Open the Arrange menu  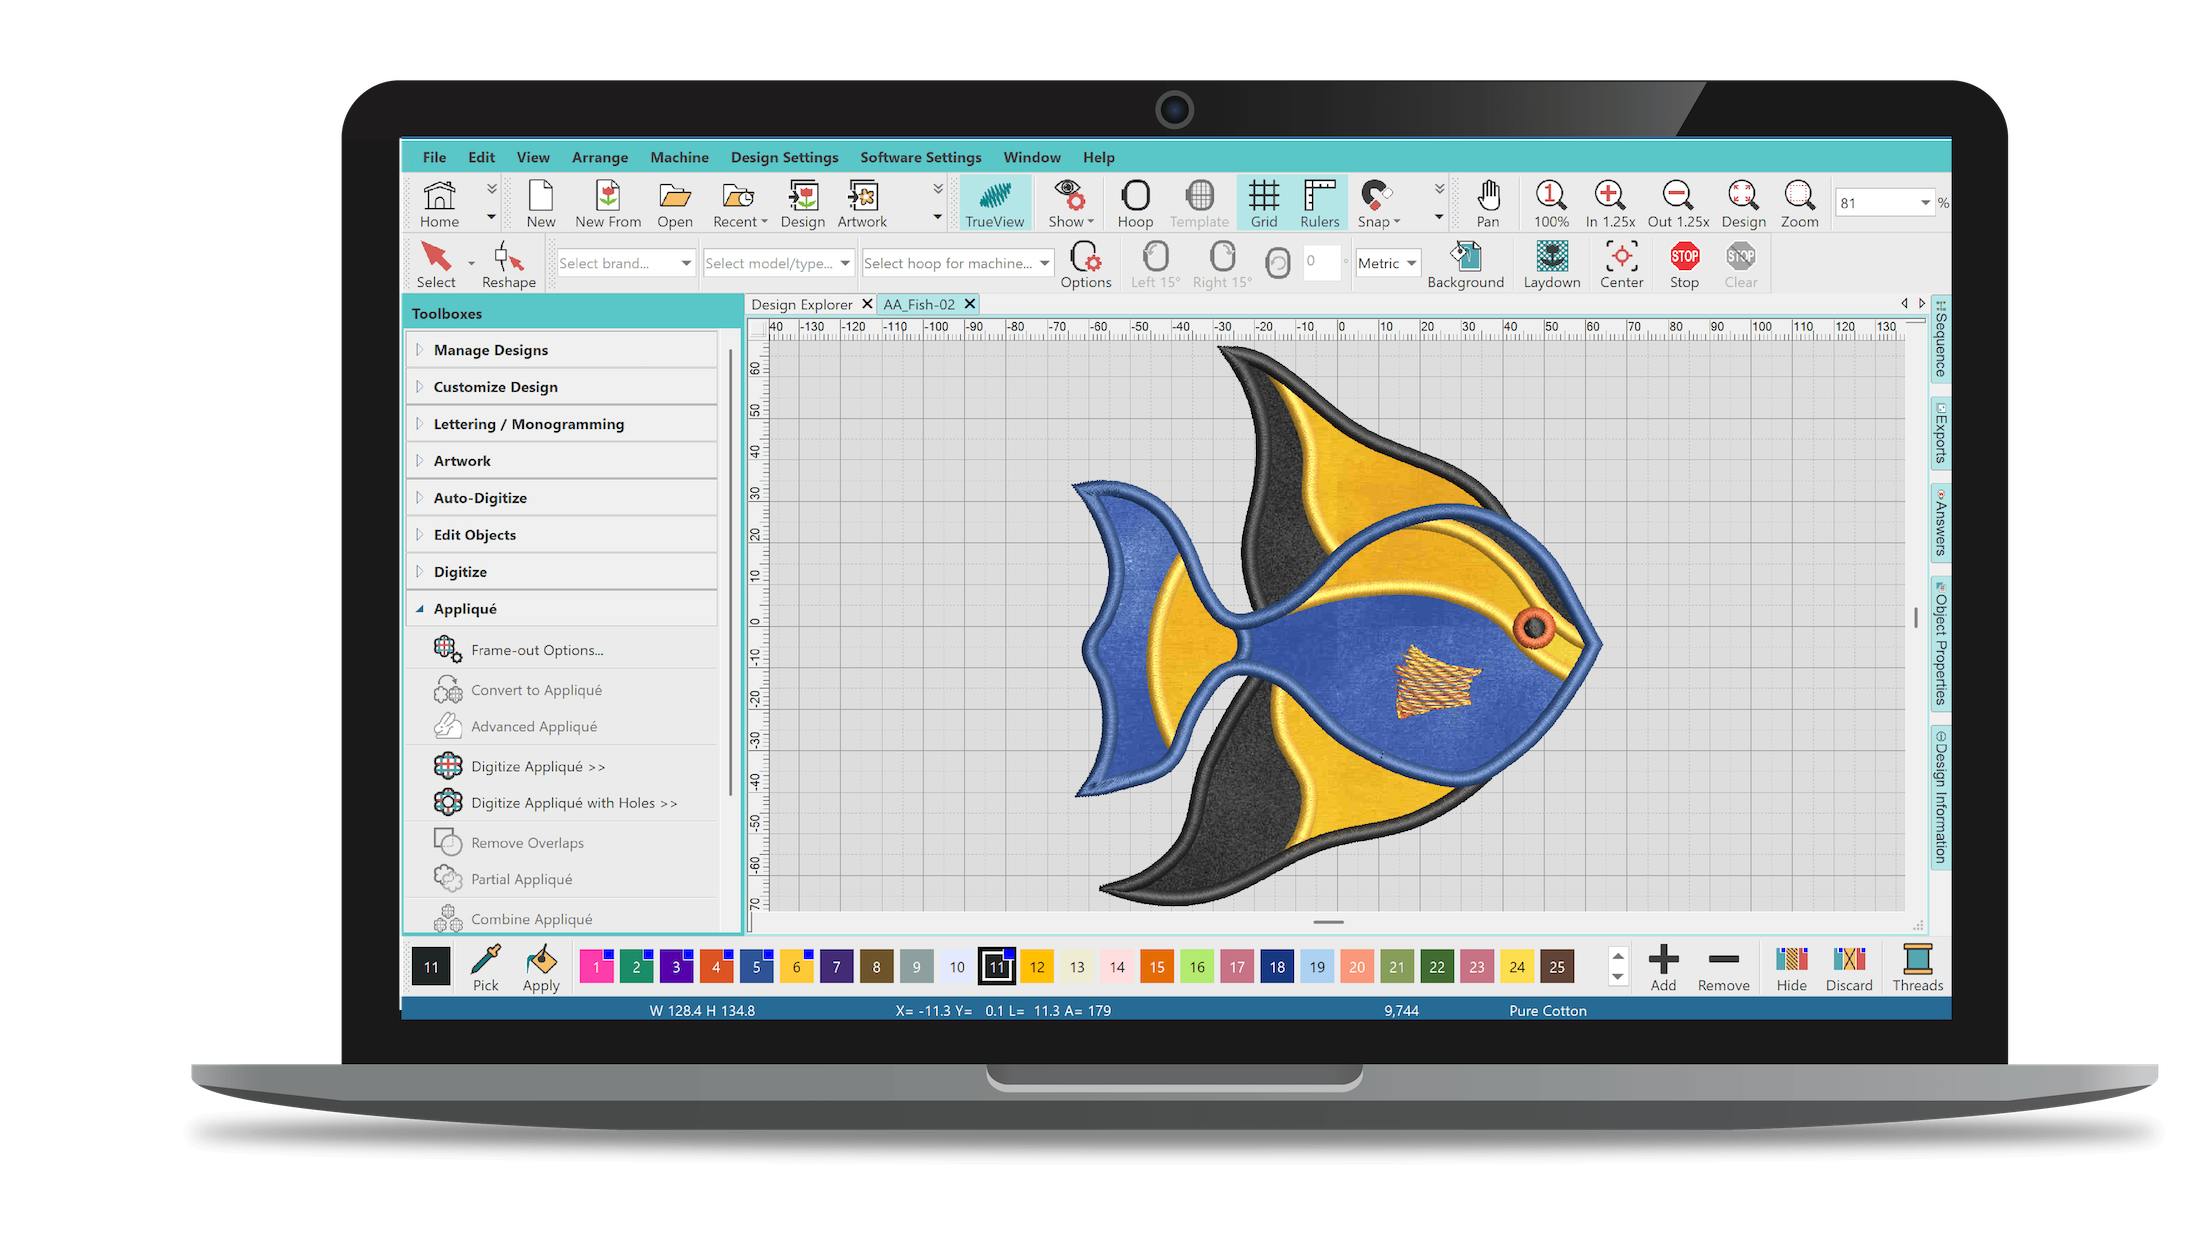(600, 157)
